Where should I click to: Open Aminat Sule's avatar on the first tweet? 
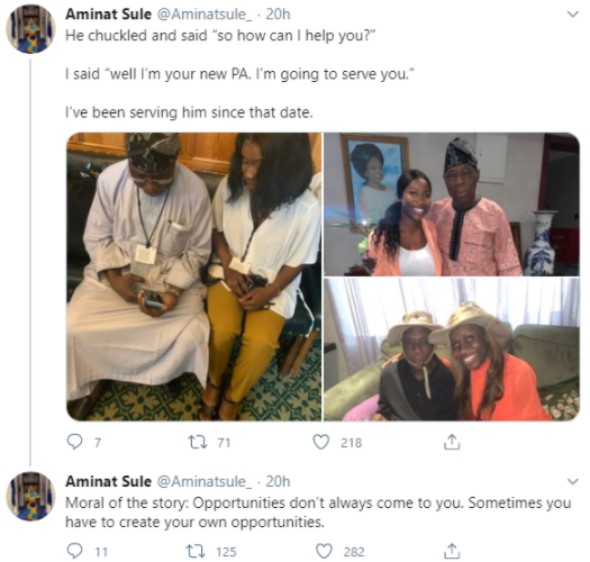click(31, 29)
